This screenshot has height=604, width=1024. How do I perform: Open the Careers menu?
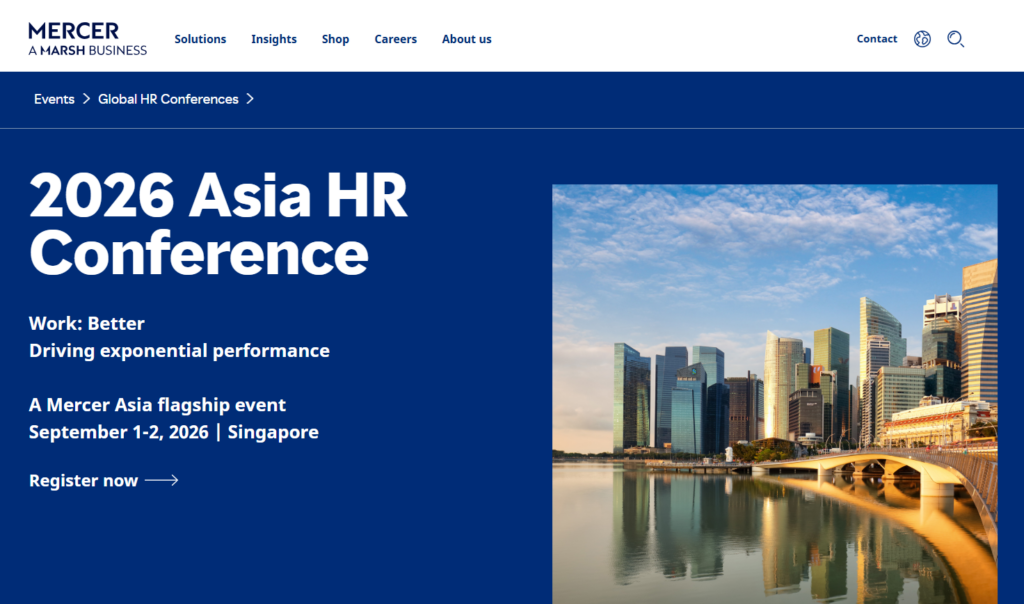click(395, 39)
